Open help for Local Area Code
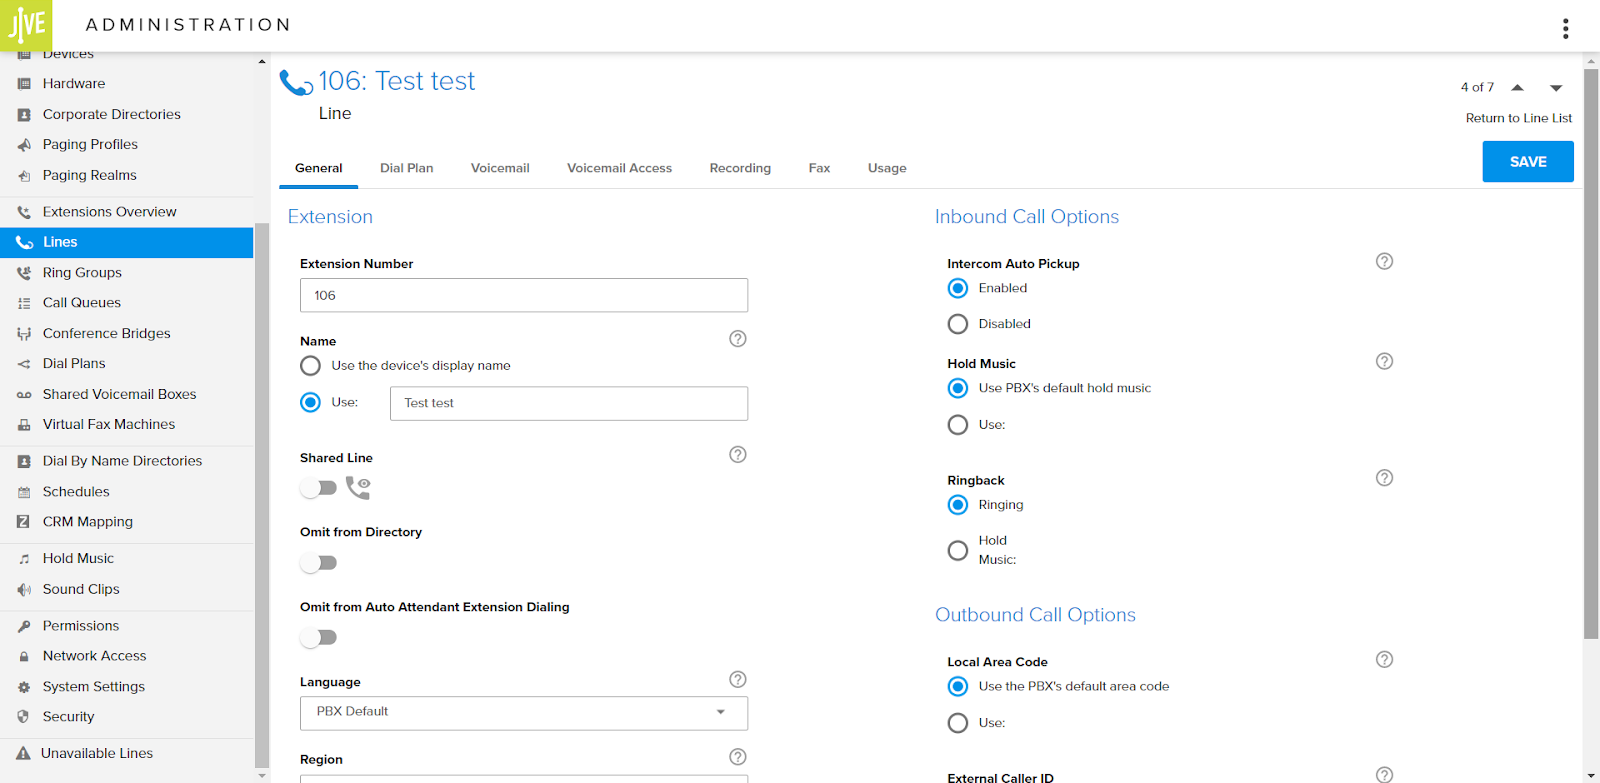 [1384, 659]
